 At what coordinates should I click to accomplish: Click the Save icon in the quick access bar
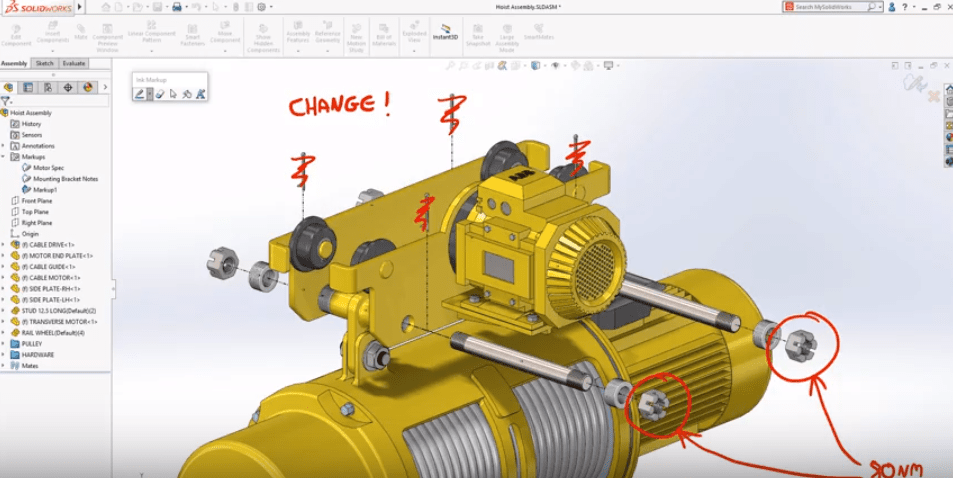coord(157,7)
